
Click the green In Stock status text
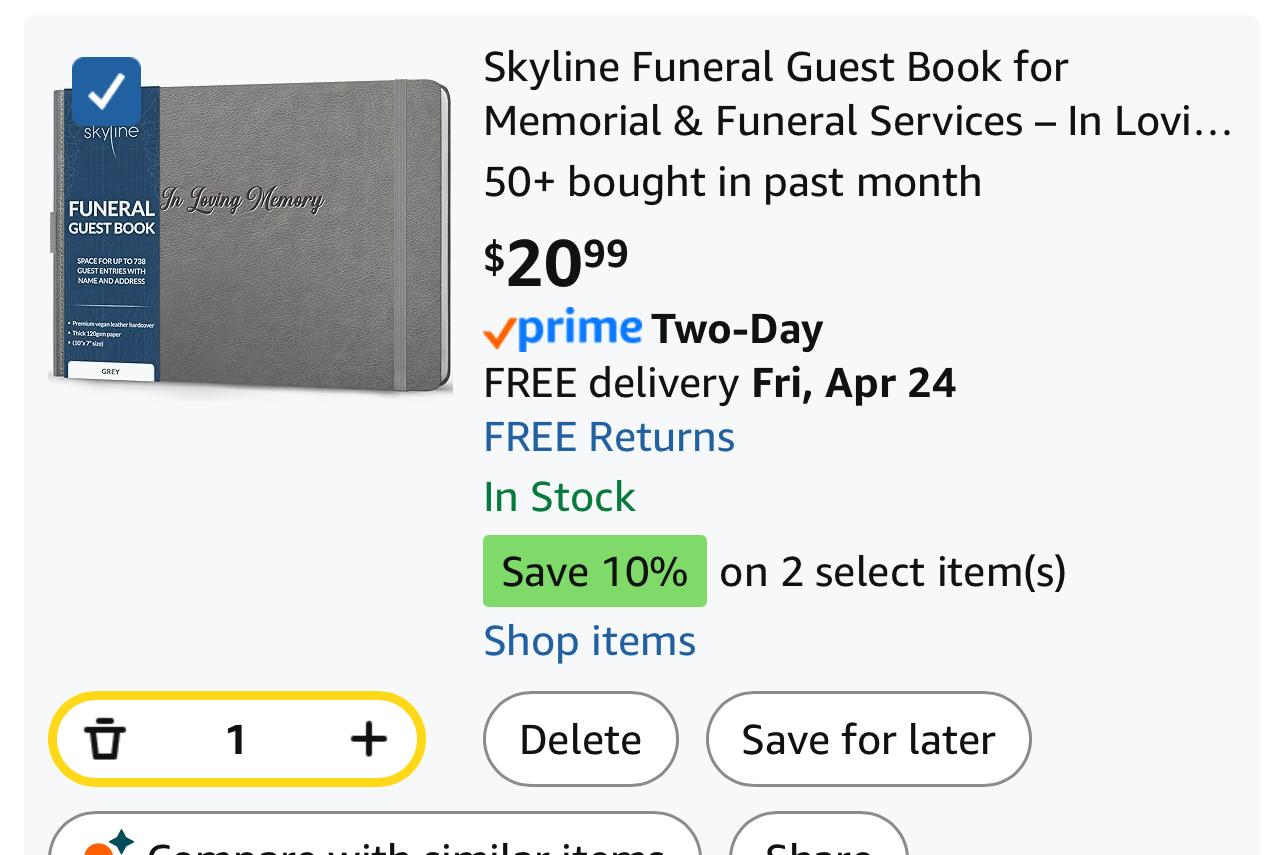(x=559, y=497)
